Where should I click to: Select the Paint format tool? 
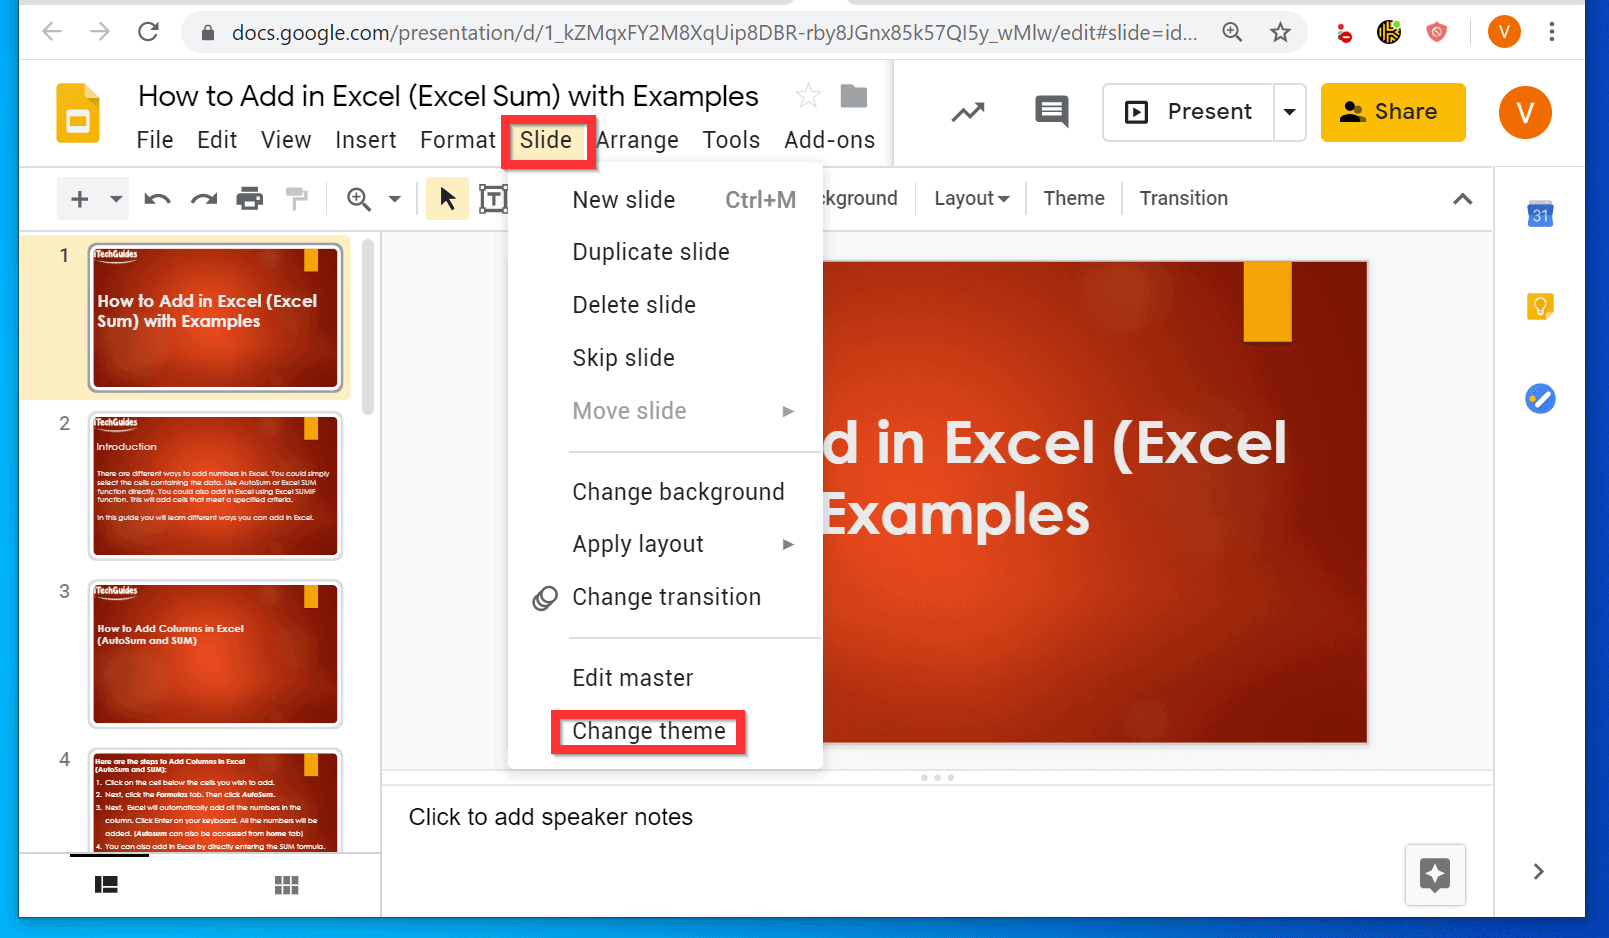(x=296, y=198)
